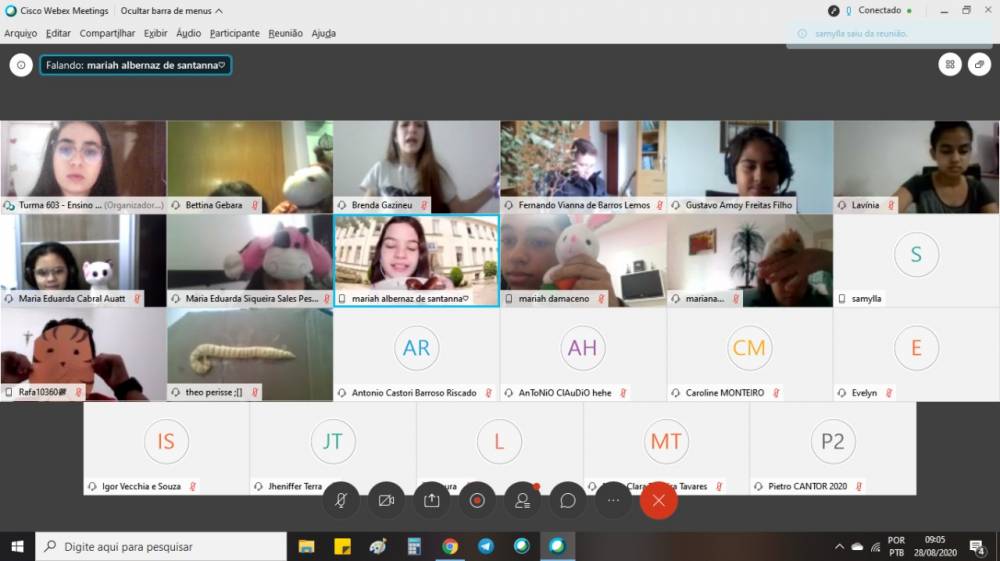Click the red leave meeting button

pos(658,500)
